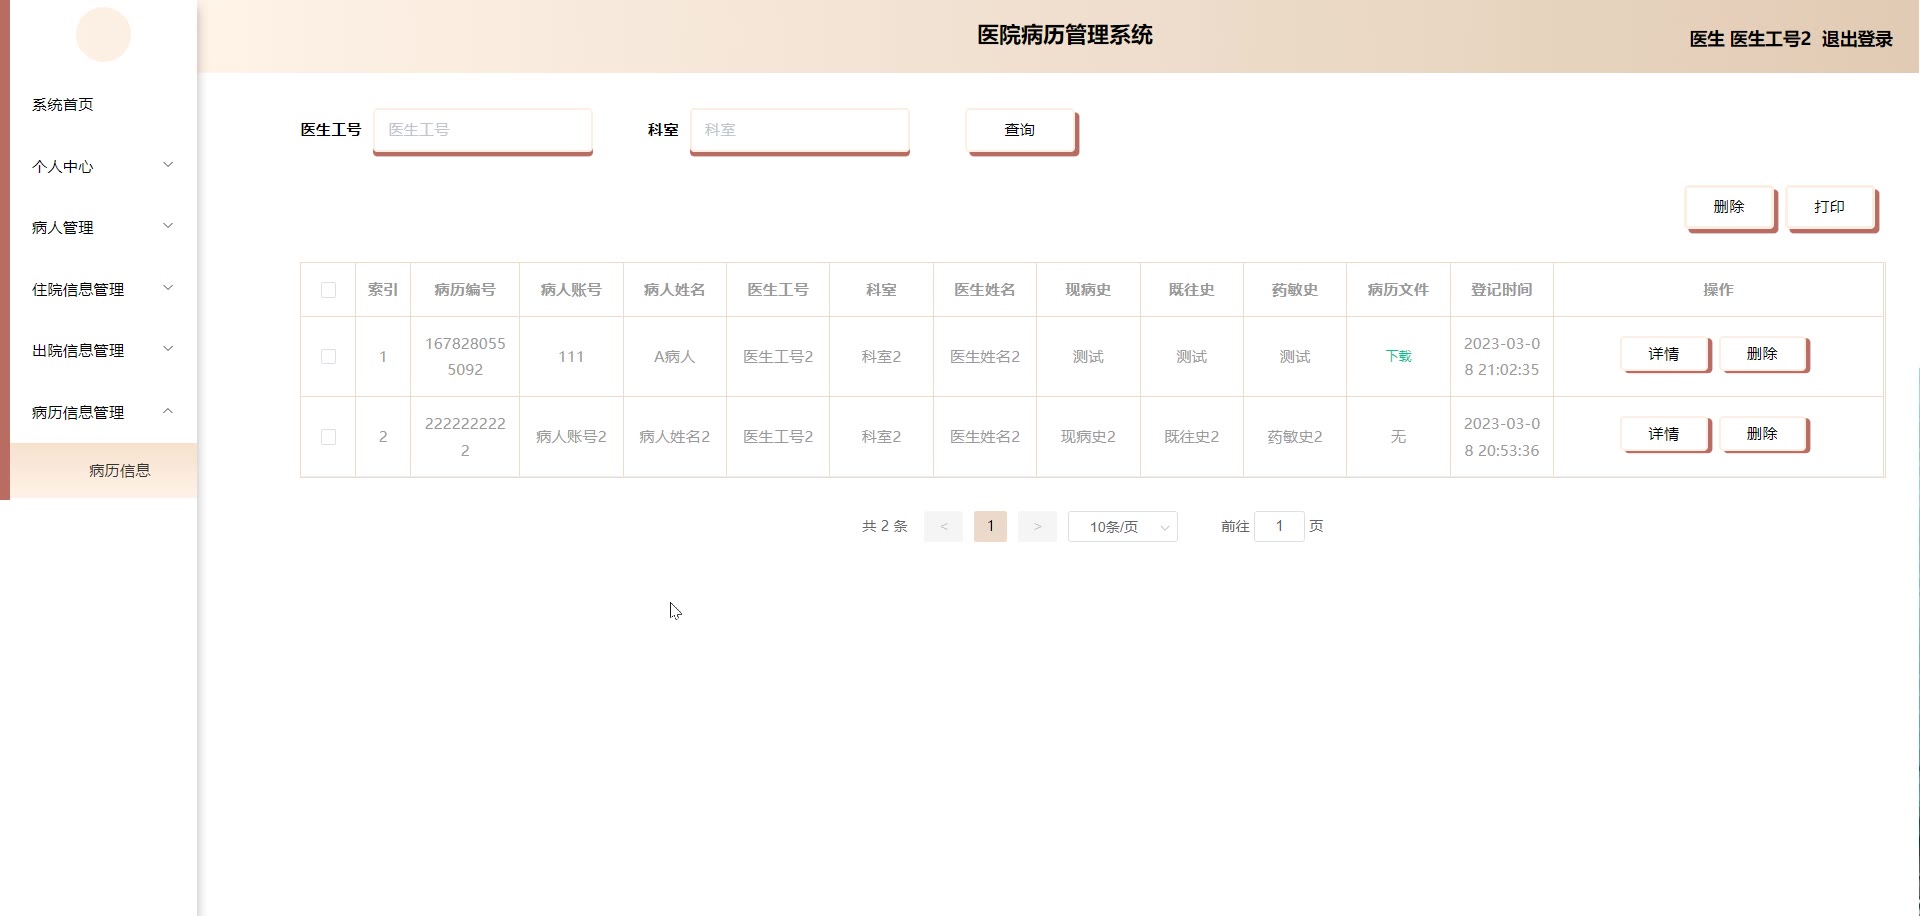Click the 查询 search button
Screen dimensions: 1920x916
coord(1019,130)
